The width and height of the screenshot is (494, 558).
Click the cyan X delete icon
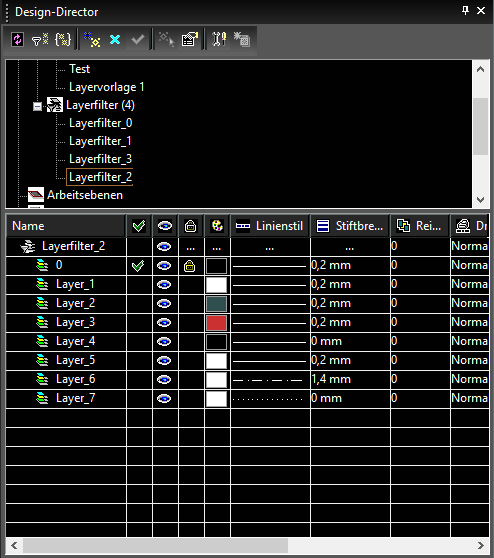coord(115,39)
